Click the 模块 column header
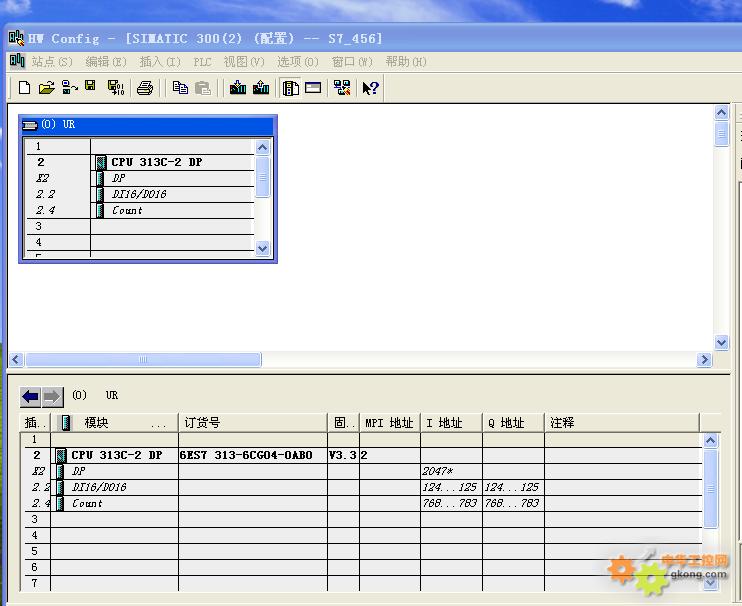Image resolution: width=742 pixels, height=606 pixels. pyautogui.click(x=114, y=422)
